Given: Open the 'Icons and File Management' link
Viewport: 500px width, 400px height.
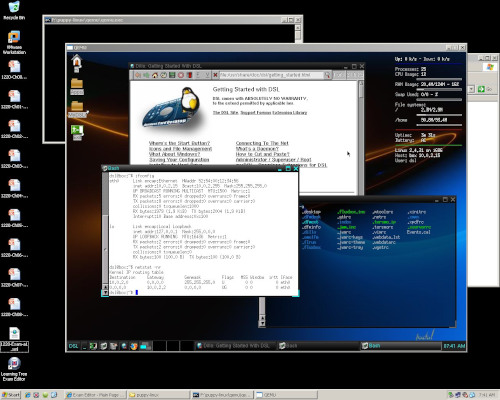Looking at the screenshot, I should tap(180, 149).
